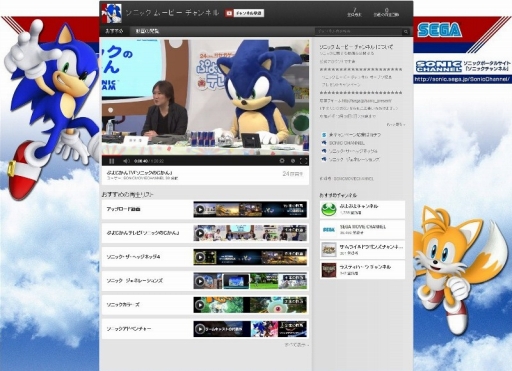Select the first channel navigation tab
The width and height of the screenshot is (512, 371).
tap(115, 31)
